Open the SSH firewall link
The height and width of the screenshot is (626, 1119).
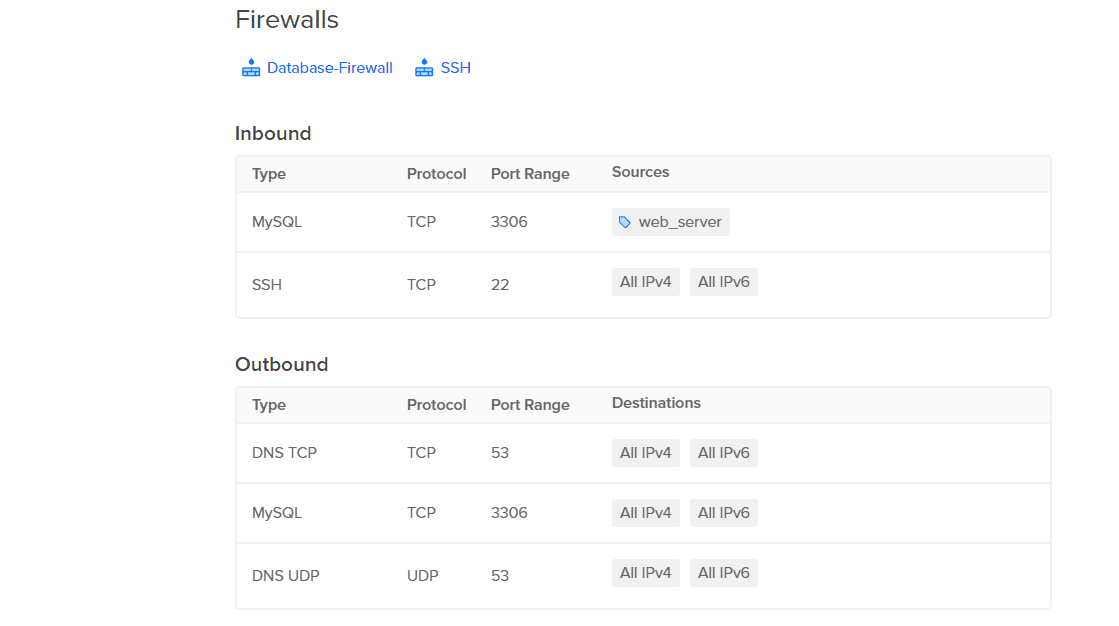(456, 67)
